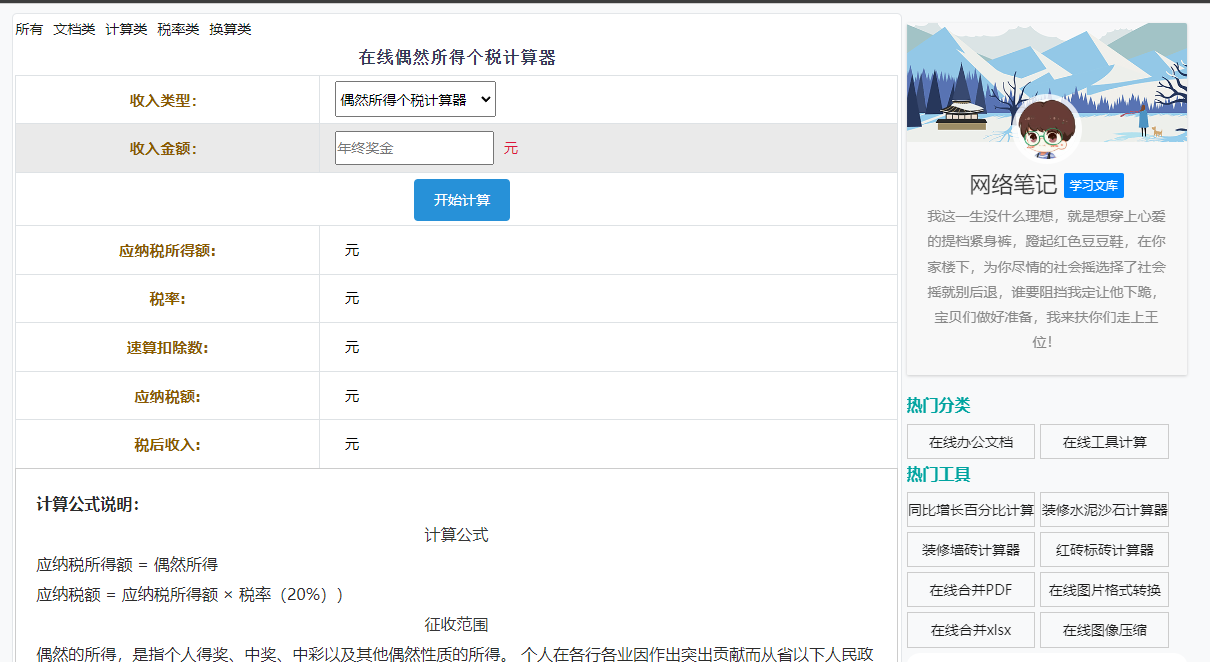Expand the 偶然所得个税计算器 income type dropdown
The height and width of the screenshot is (662, 1210).
point(415,99)
